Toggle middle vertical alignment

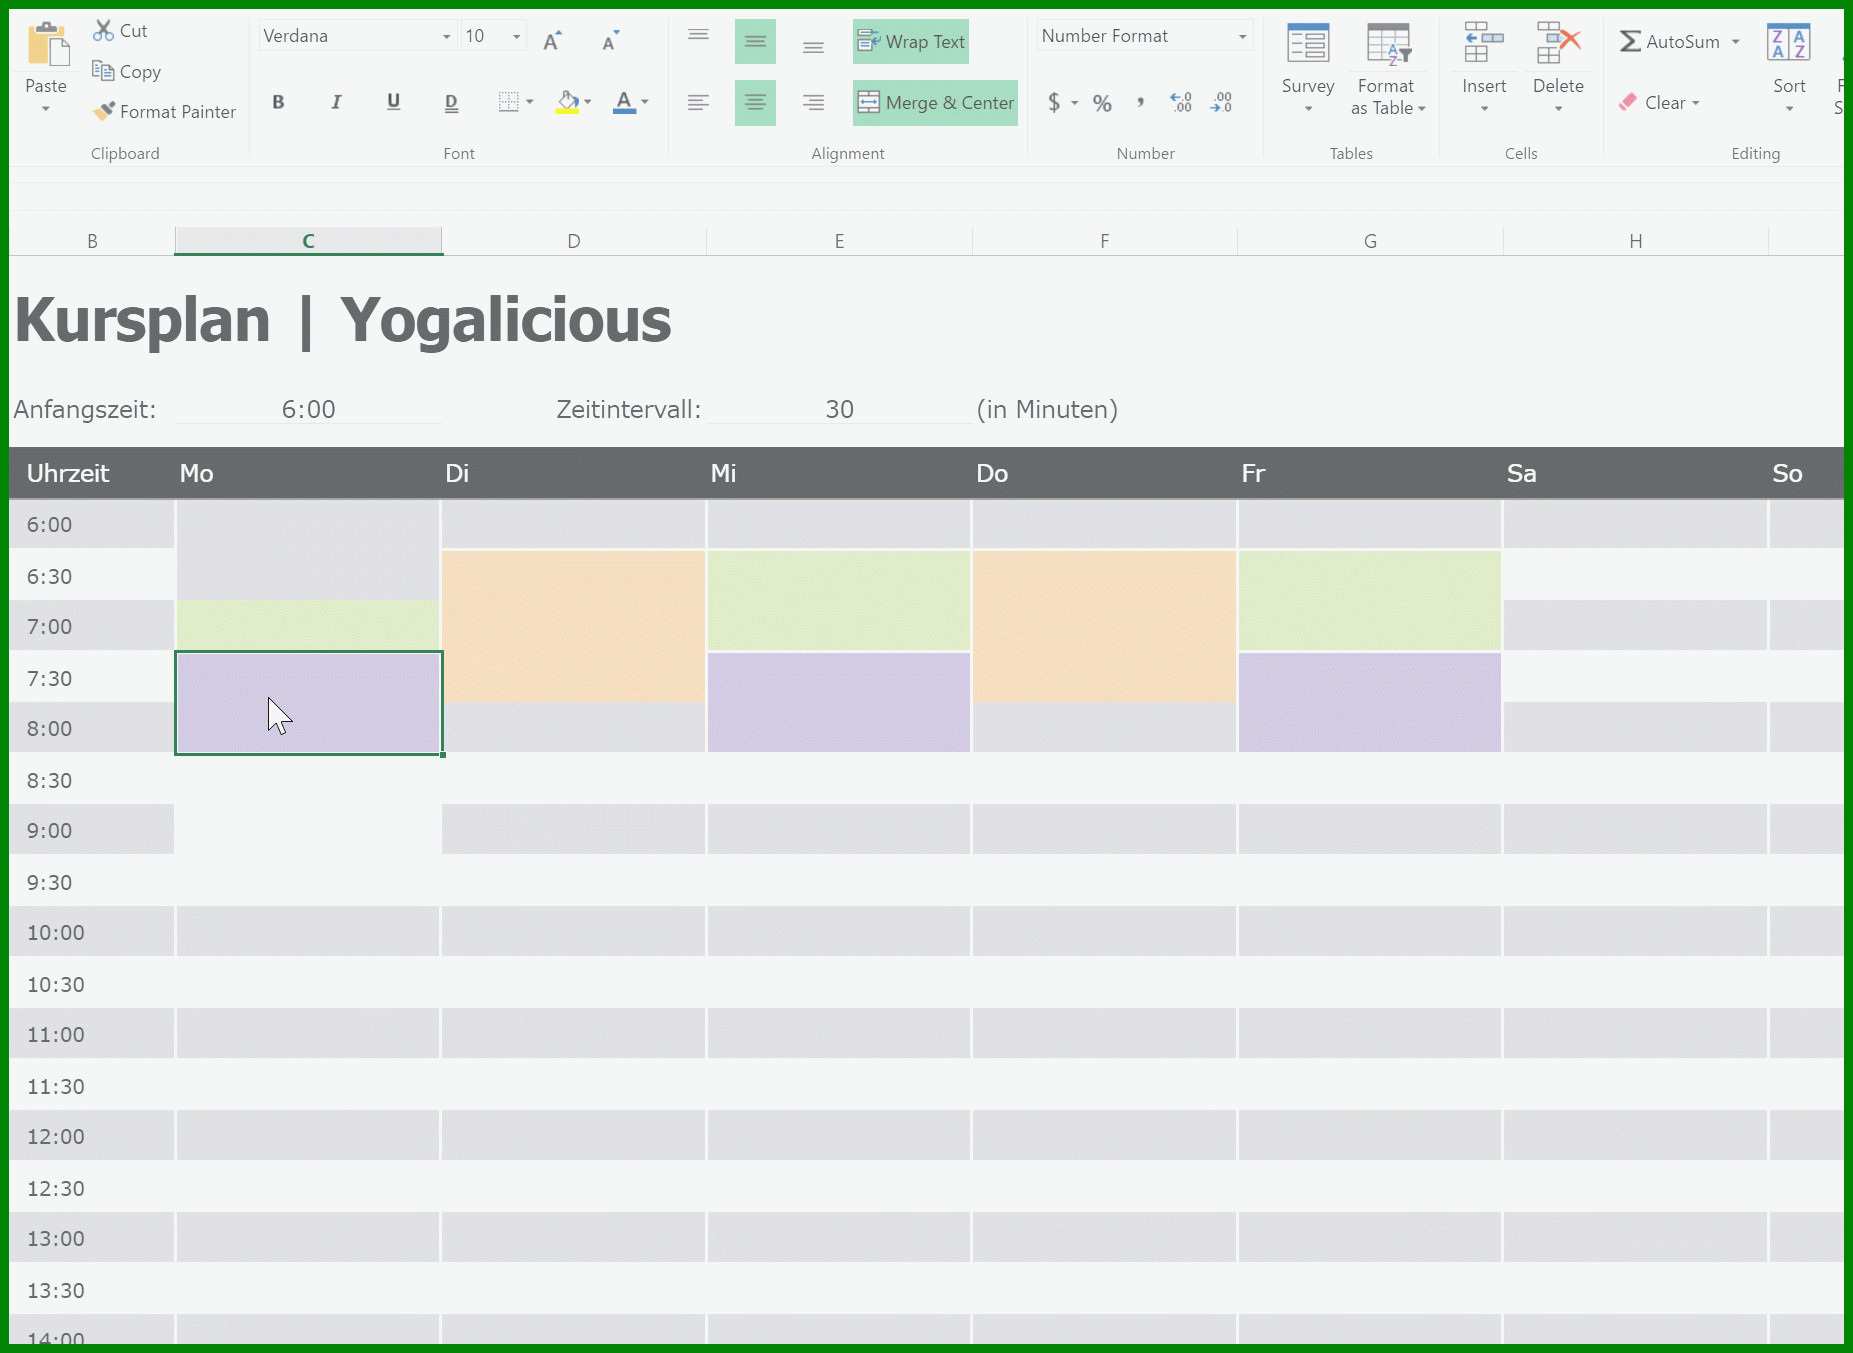(x=755, y=41)
